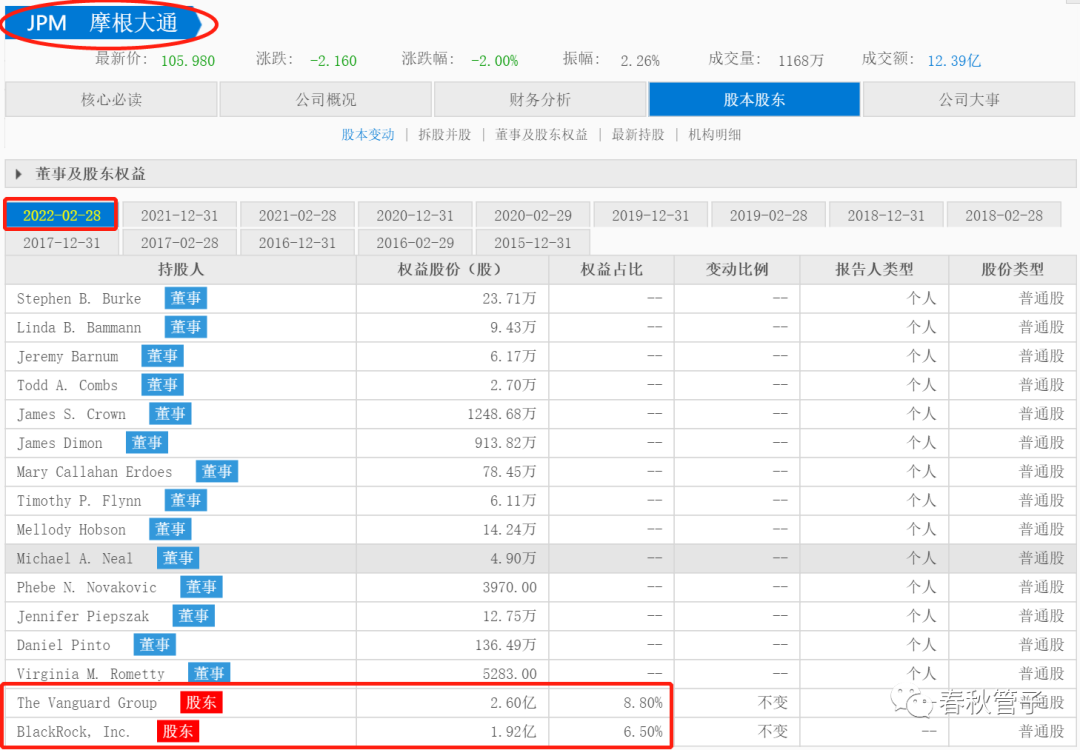Viewport: 1080px width, 750px height.
Task: Click the 变动比例 column header
Action: [x=737, y=269]
